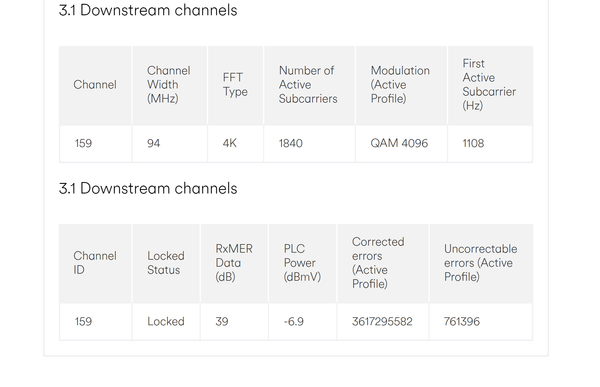Select the Channel Width (MHz) header

169,85
